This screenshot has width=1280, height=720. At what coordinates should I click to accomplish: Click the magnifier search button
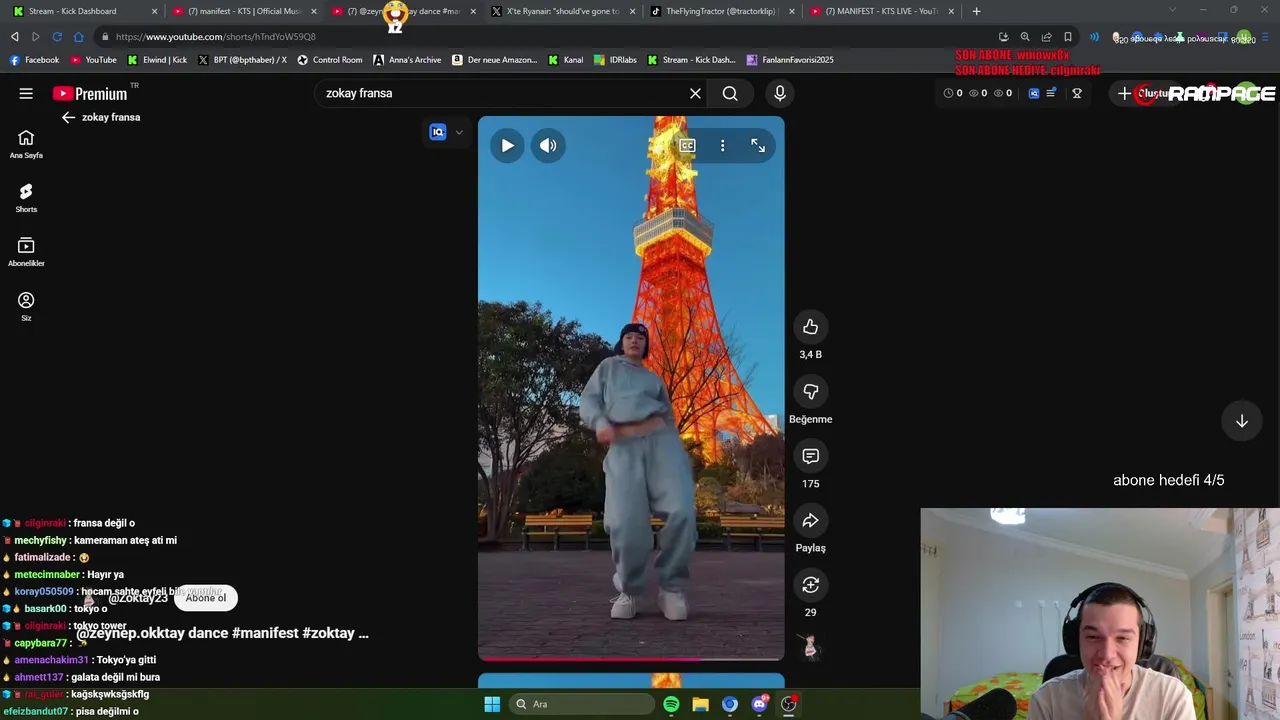point(730,93)
